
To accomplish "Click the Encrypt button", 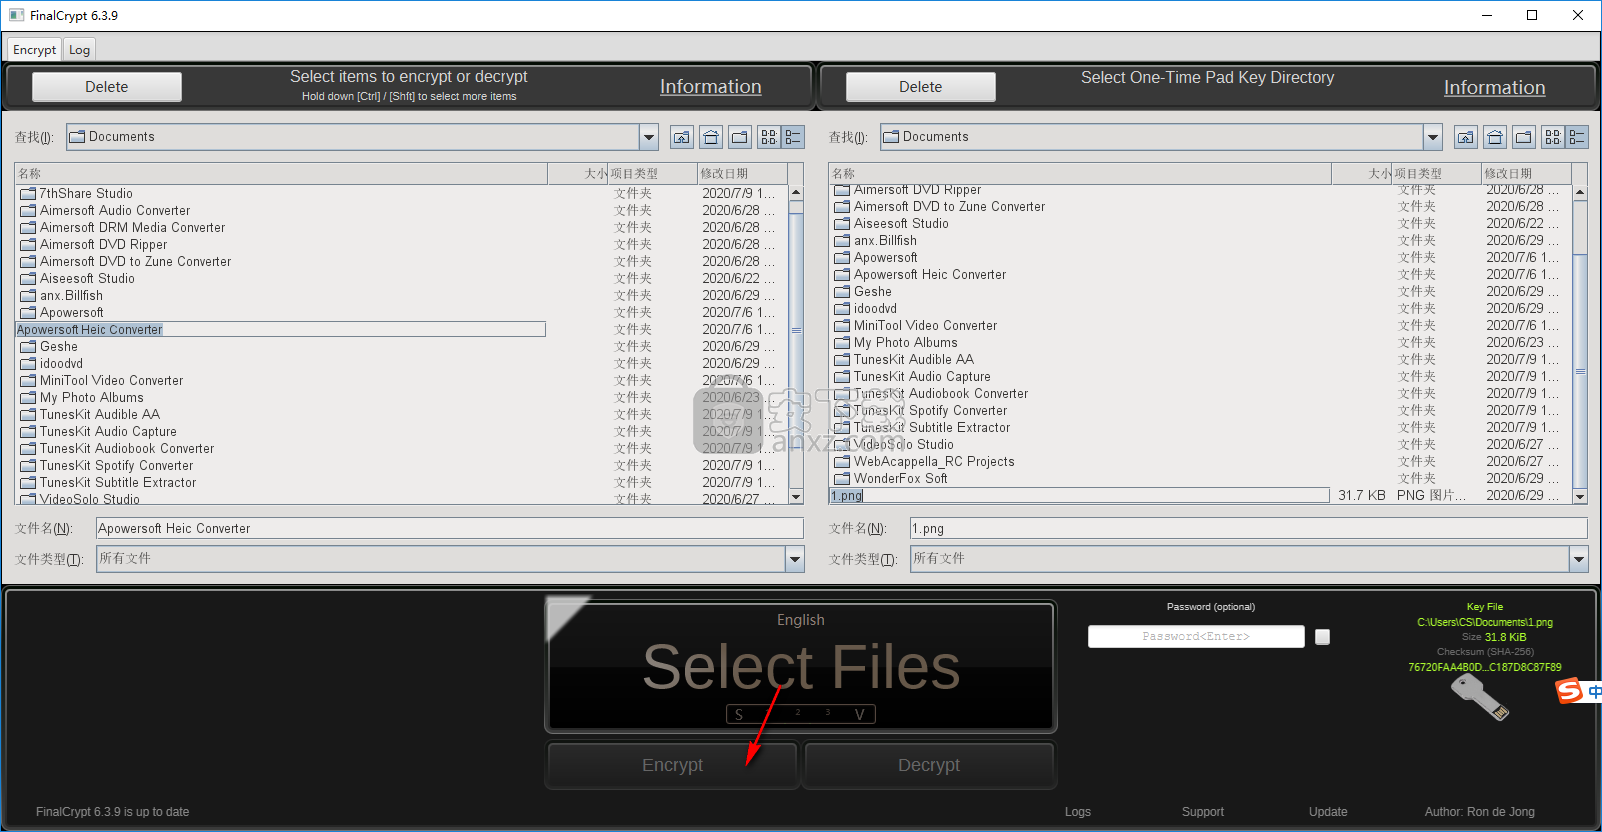I will (x=672, y=765).
